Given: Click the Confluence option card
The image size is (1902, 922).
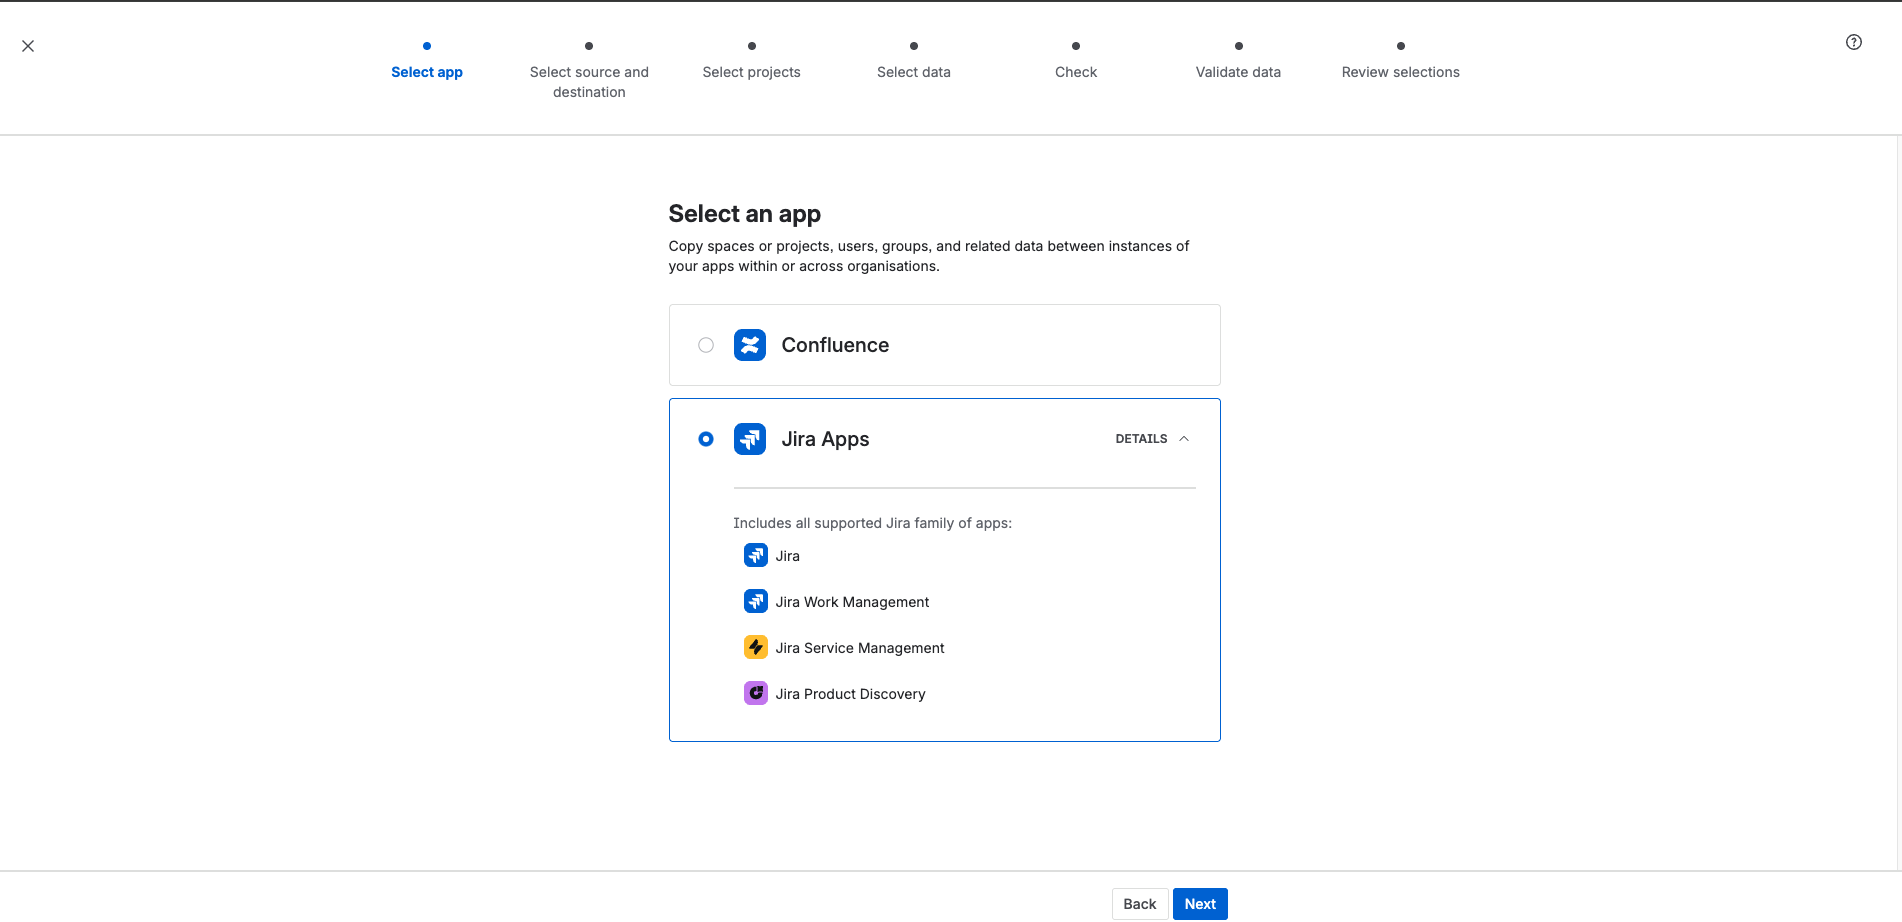Looking at the screenshot, I should pyautogui.click(x=944, y=345).
